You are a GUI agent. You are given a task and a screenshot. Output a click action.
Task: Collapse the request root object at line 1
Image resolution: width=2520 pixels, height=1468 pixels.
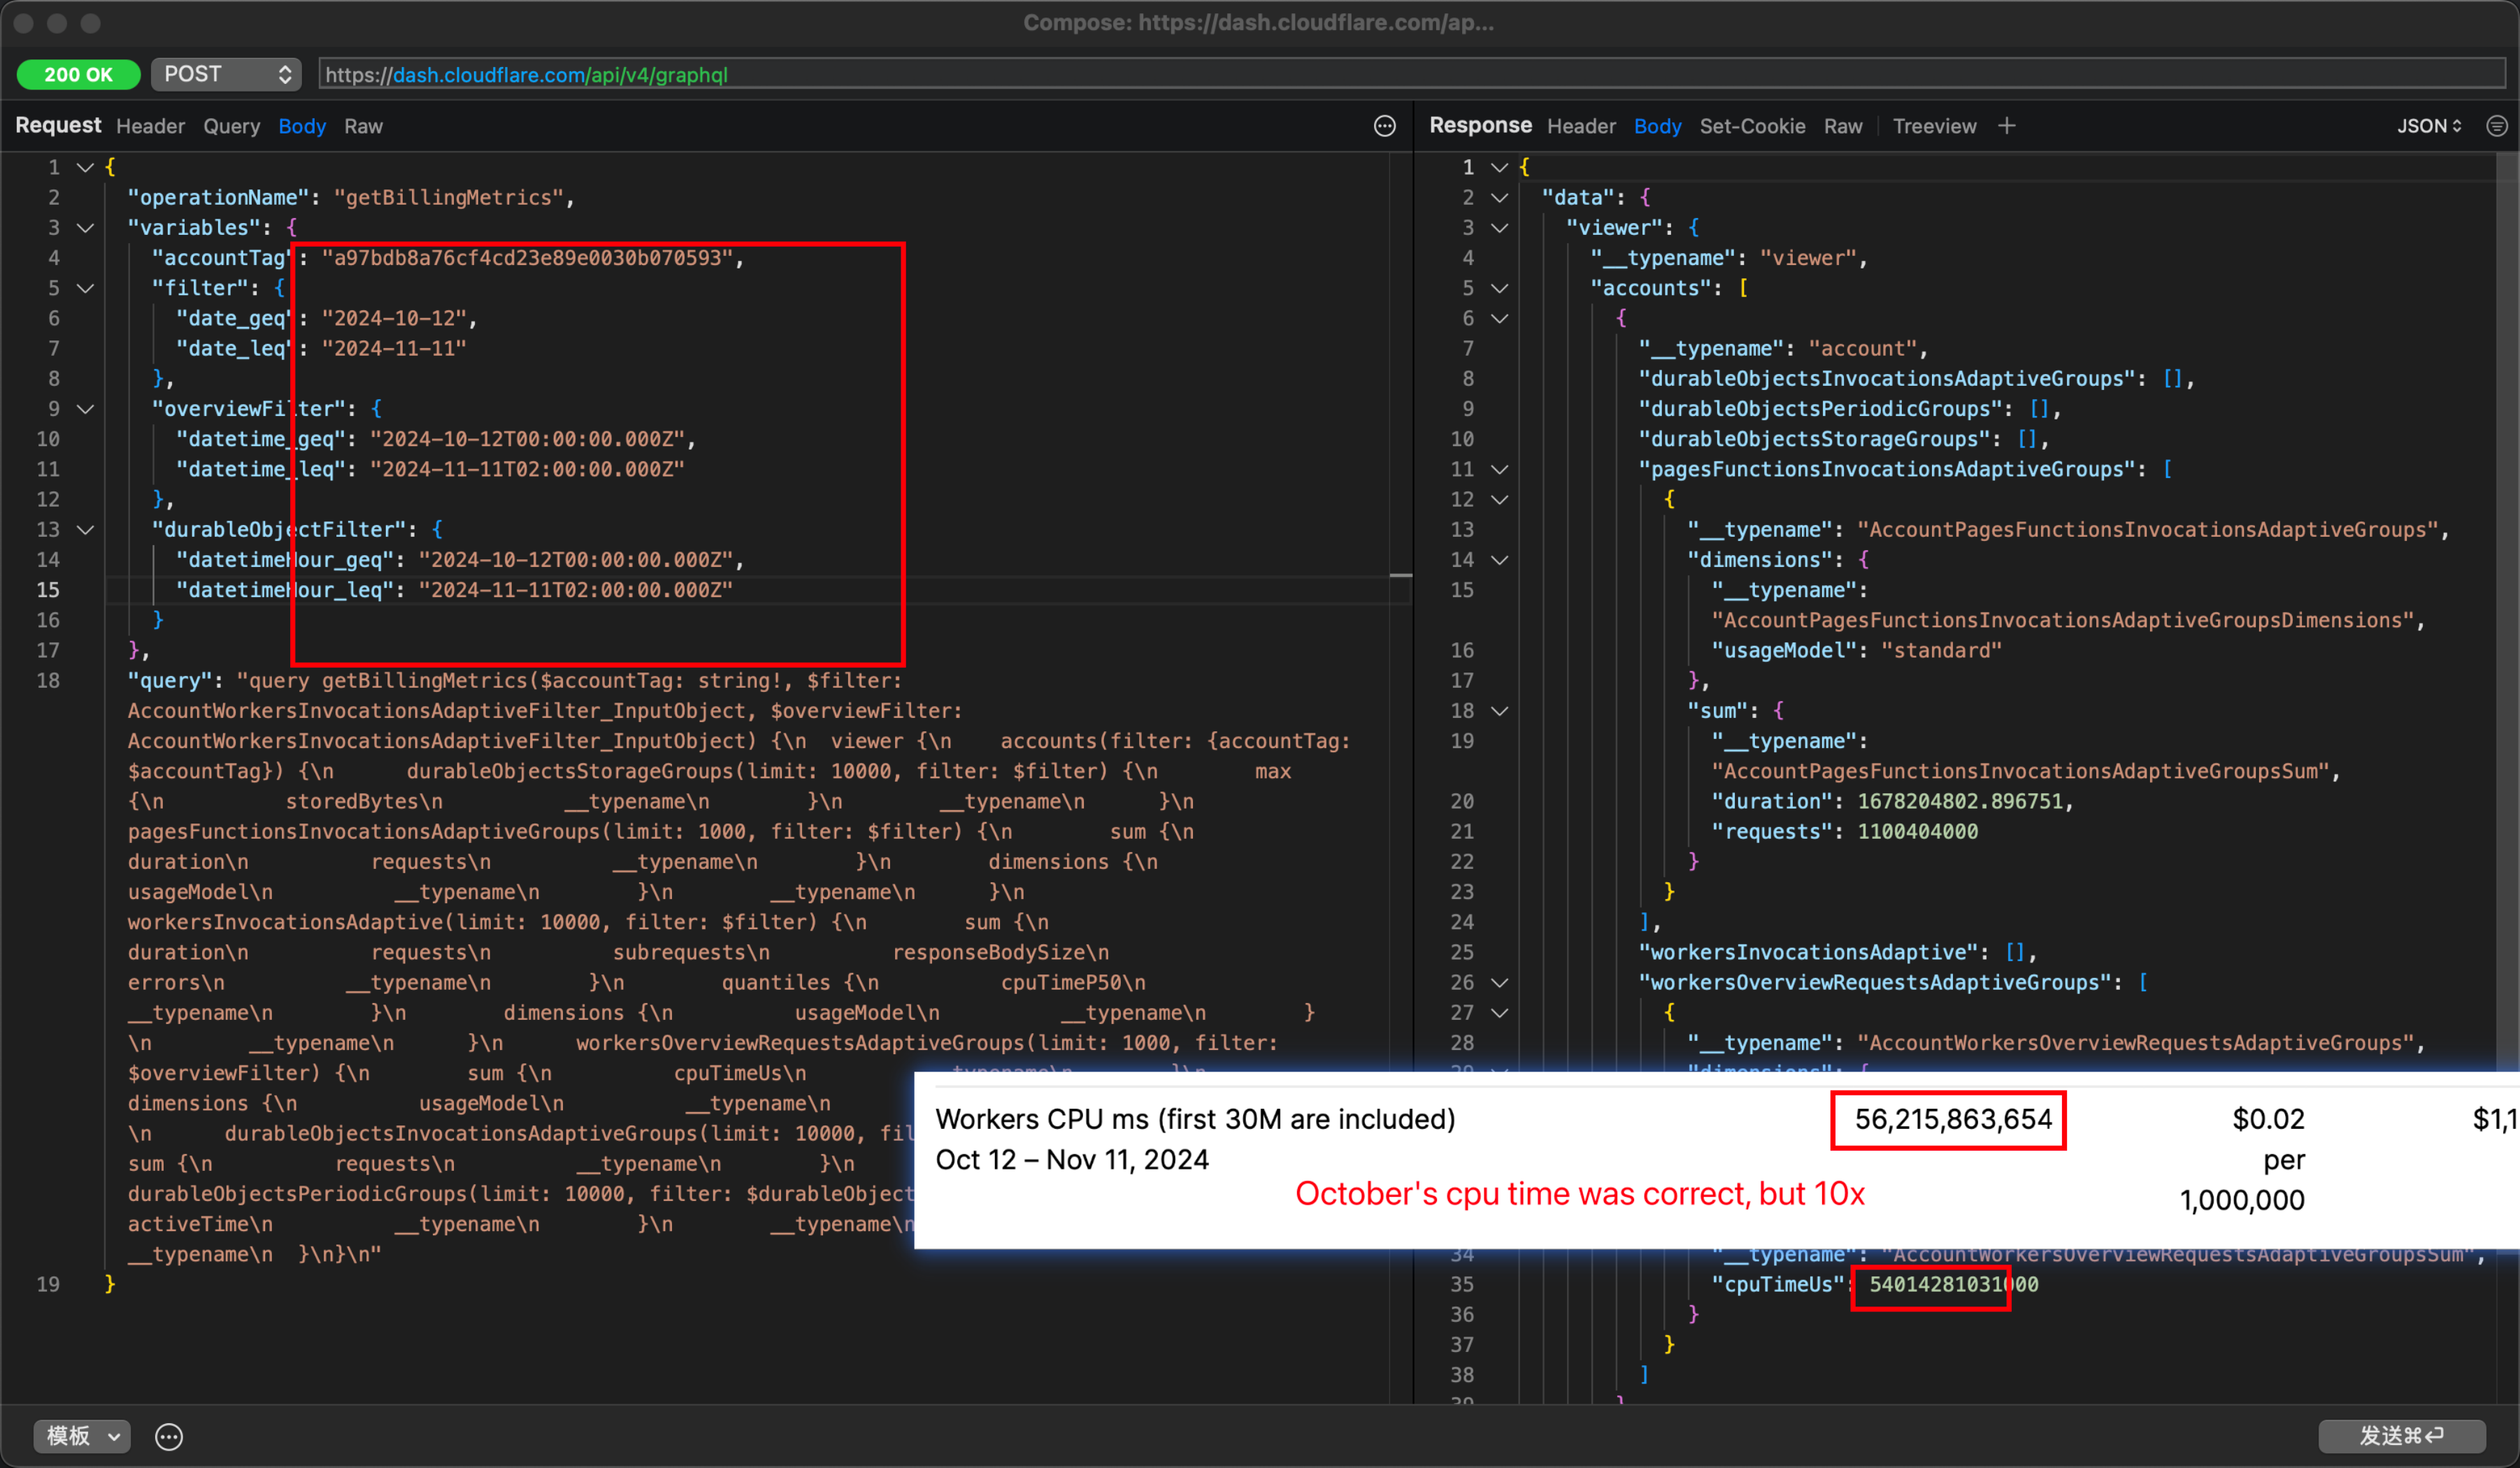pyautogui.click(x=86, y=167)
